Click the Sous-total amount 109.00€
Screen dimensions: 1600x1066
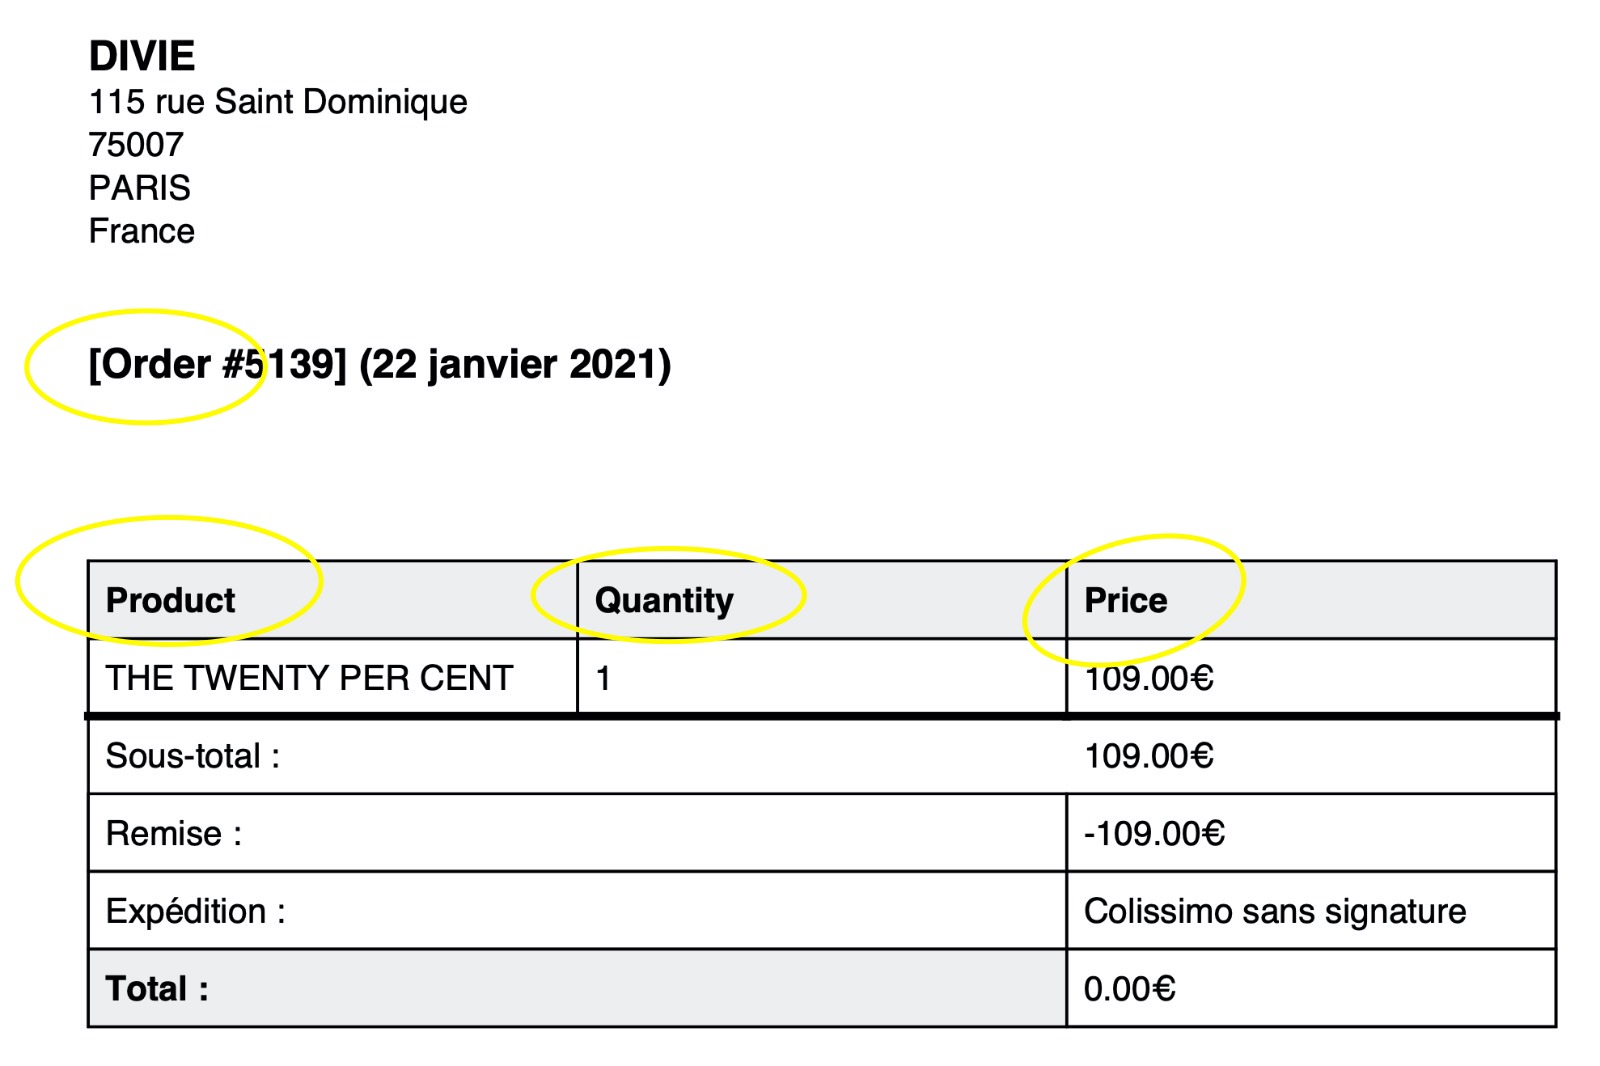[x=1149, y=756]
